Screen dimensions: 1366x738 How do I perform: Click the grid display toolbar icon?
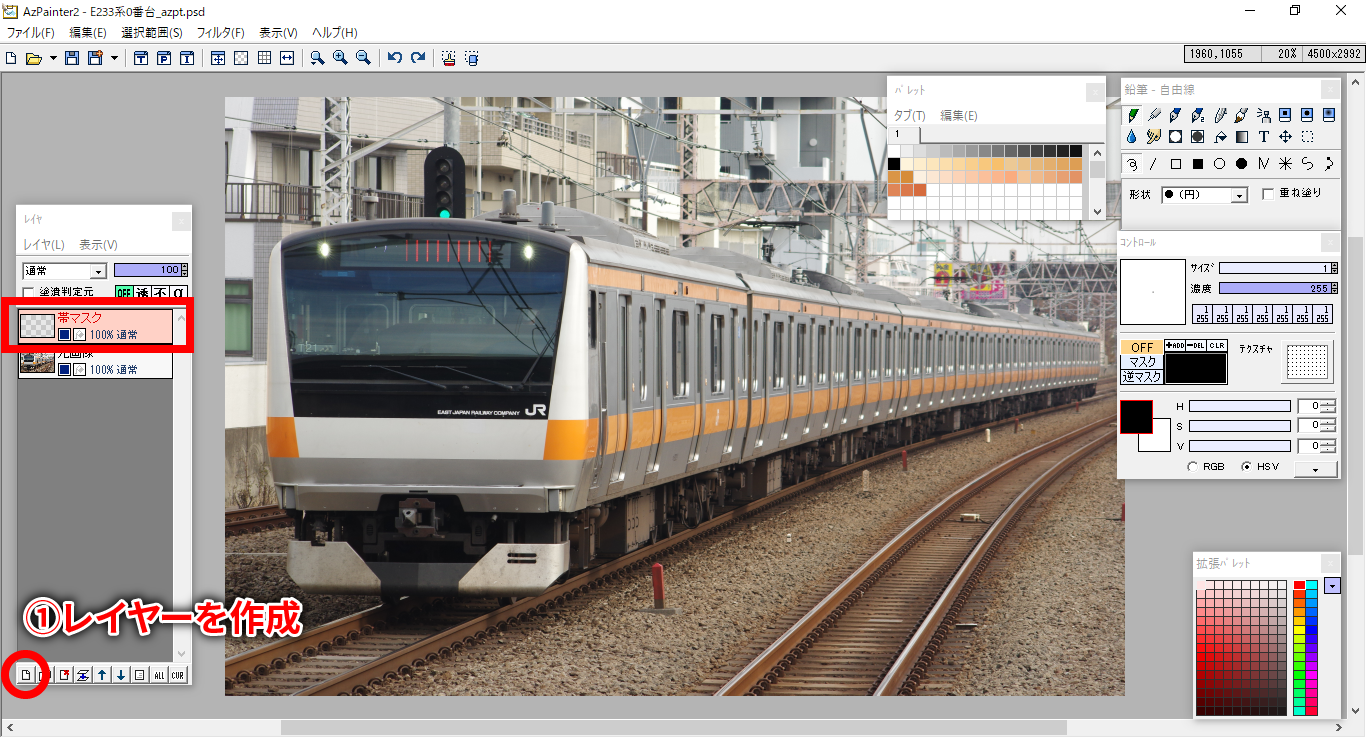264,59
